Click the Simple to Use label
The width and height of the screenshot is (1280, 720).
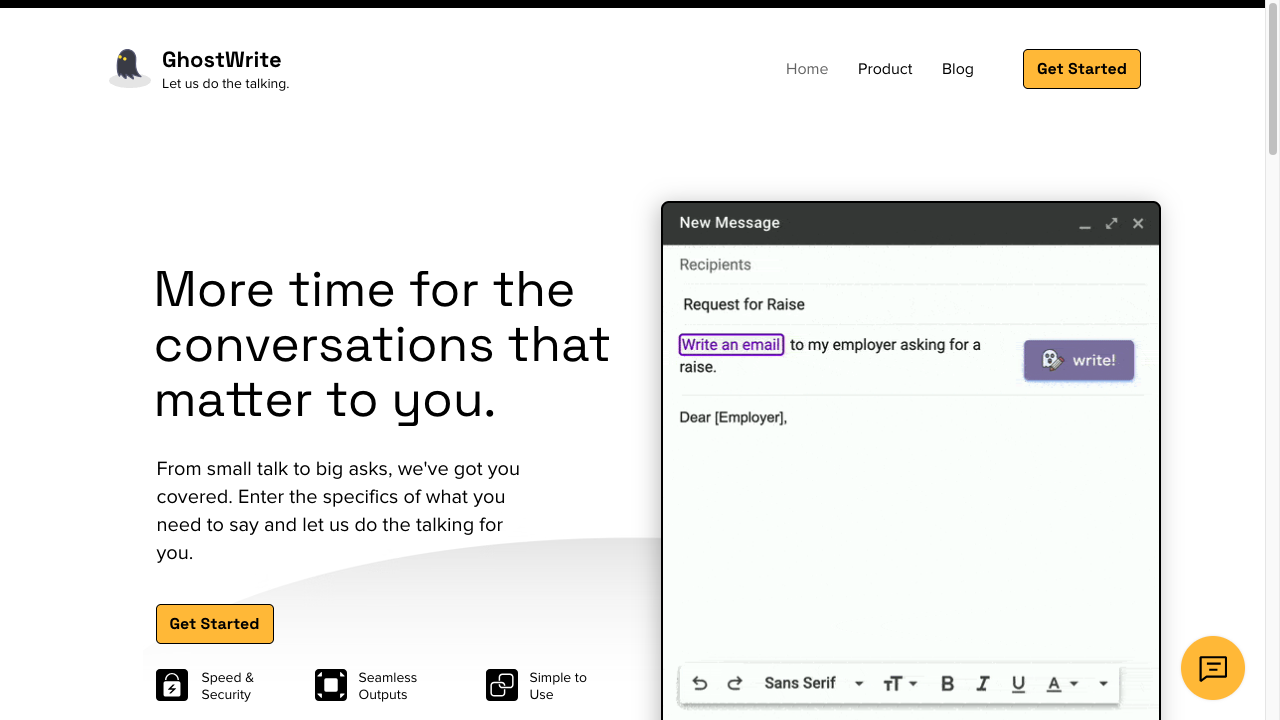558,686
